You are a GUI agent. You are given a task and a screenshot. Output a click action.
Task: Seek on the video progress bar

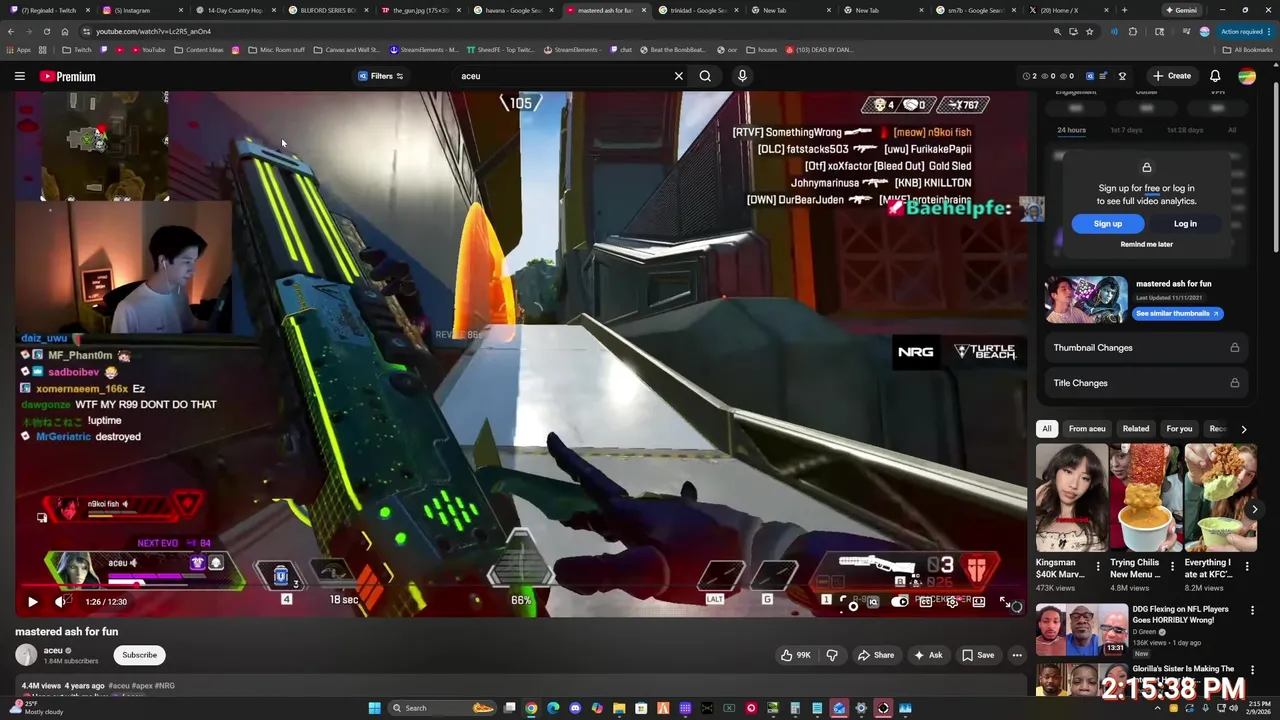520,585
